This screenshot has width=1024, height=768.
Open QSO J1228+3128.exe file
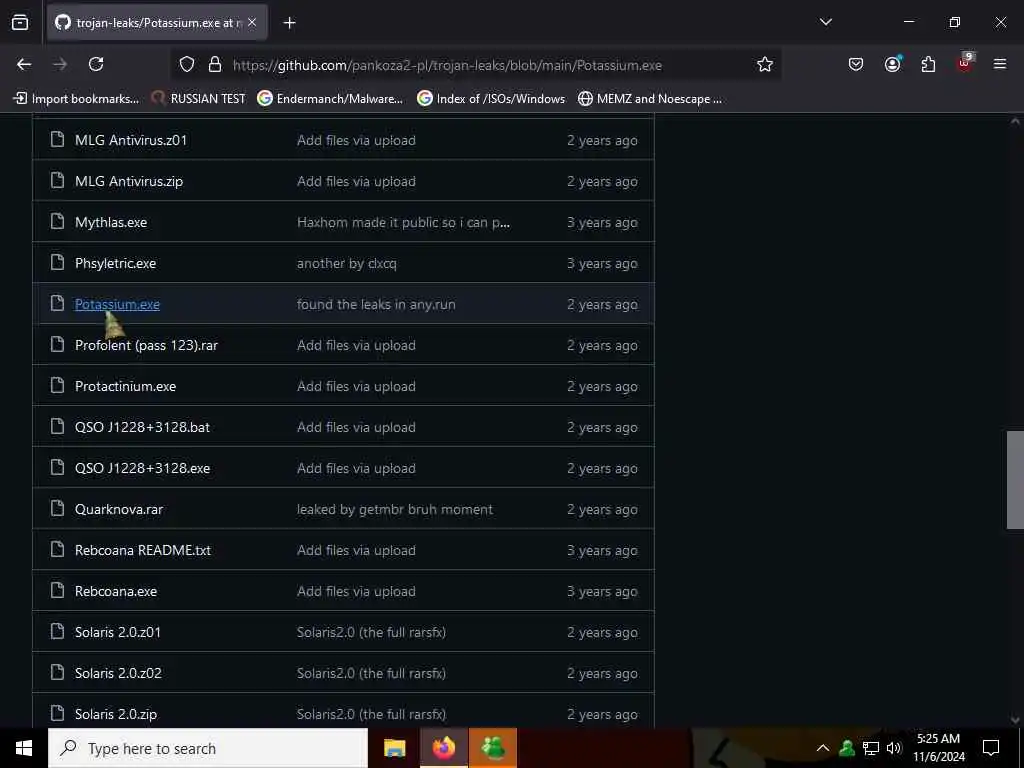pyautogui.click(x=142, y=469)
